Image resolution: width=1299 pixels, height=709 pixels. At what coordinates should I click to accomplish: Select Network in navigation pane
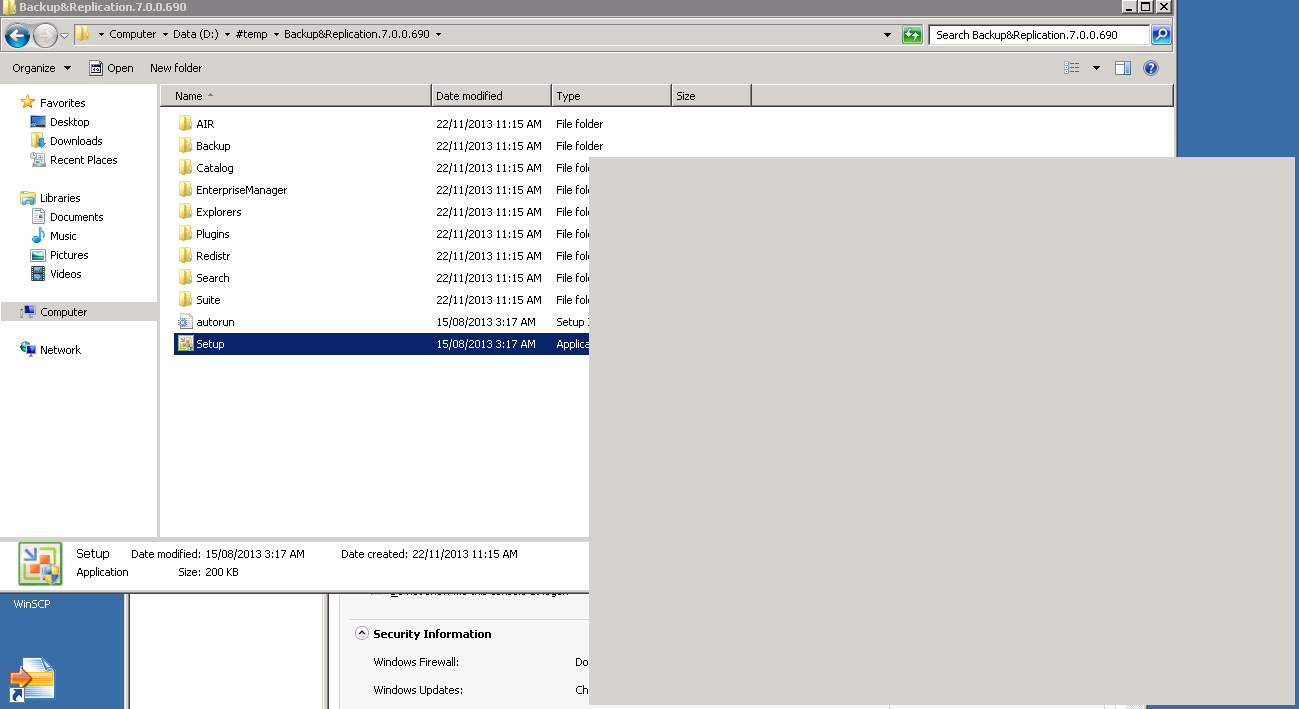click(x=60, y=350)
